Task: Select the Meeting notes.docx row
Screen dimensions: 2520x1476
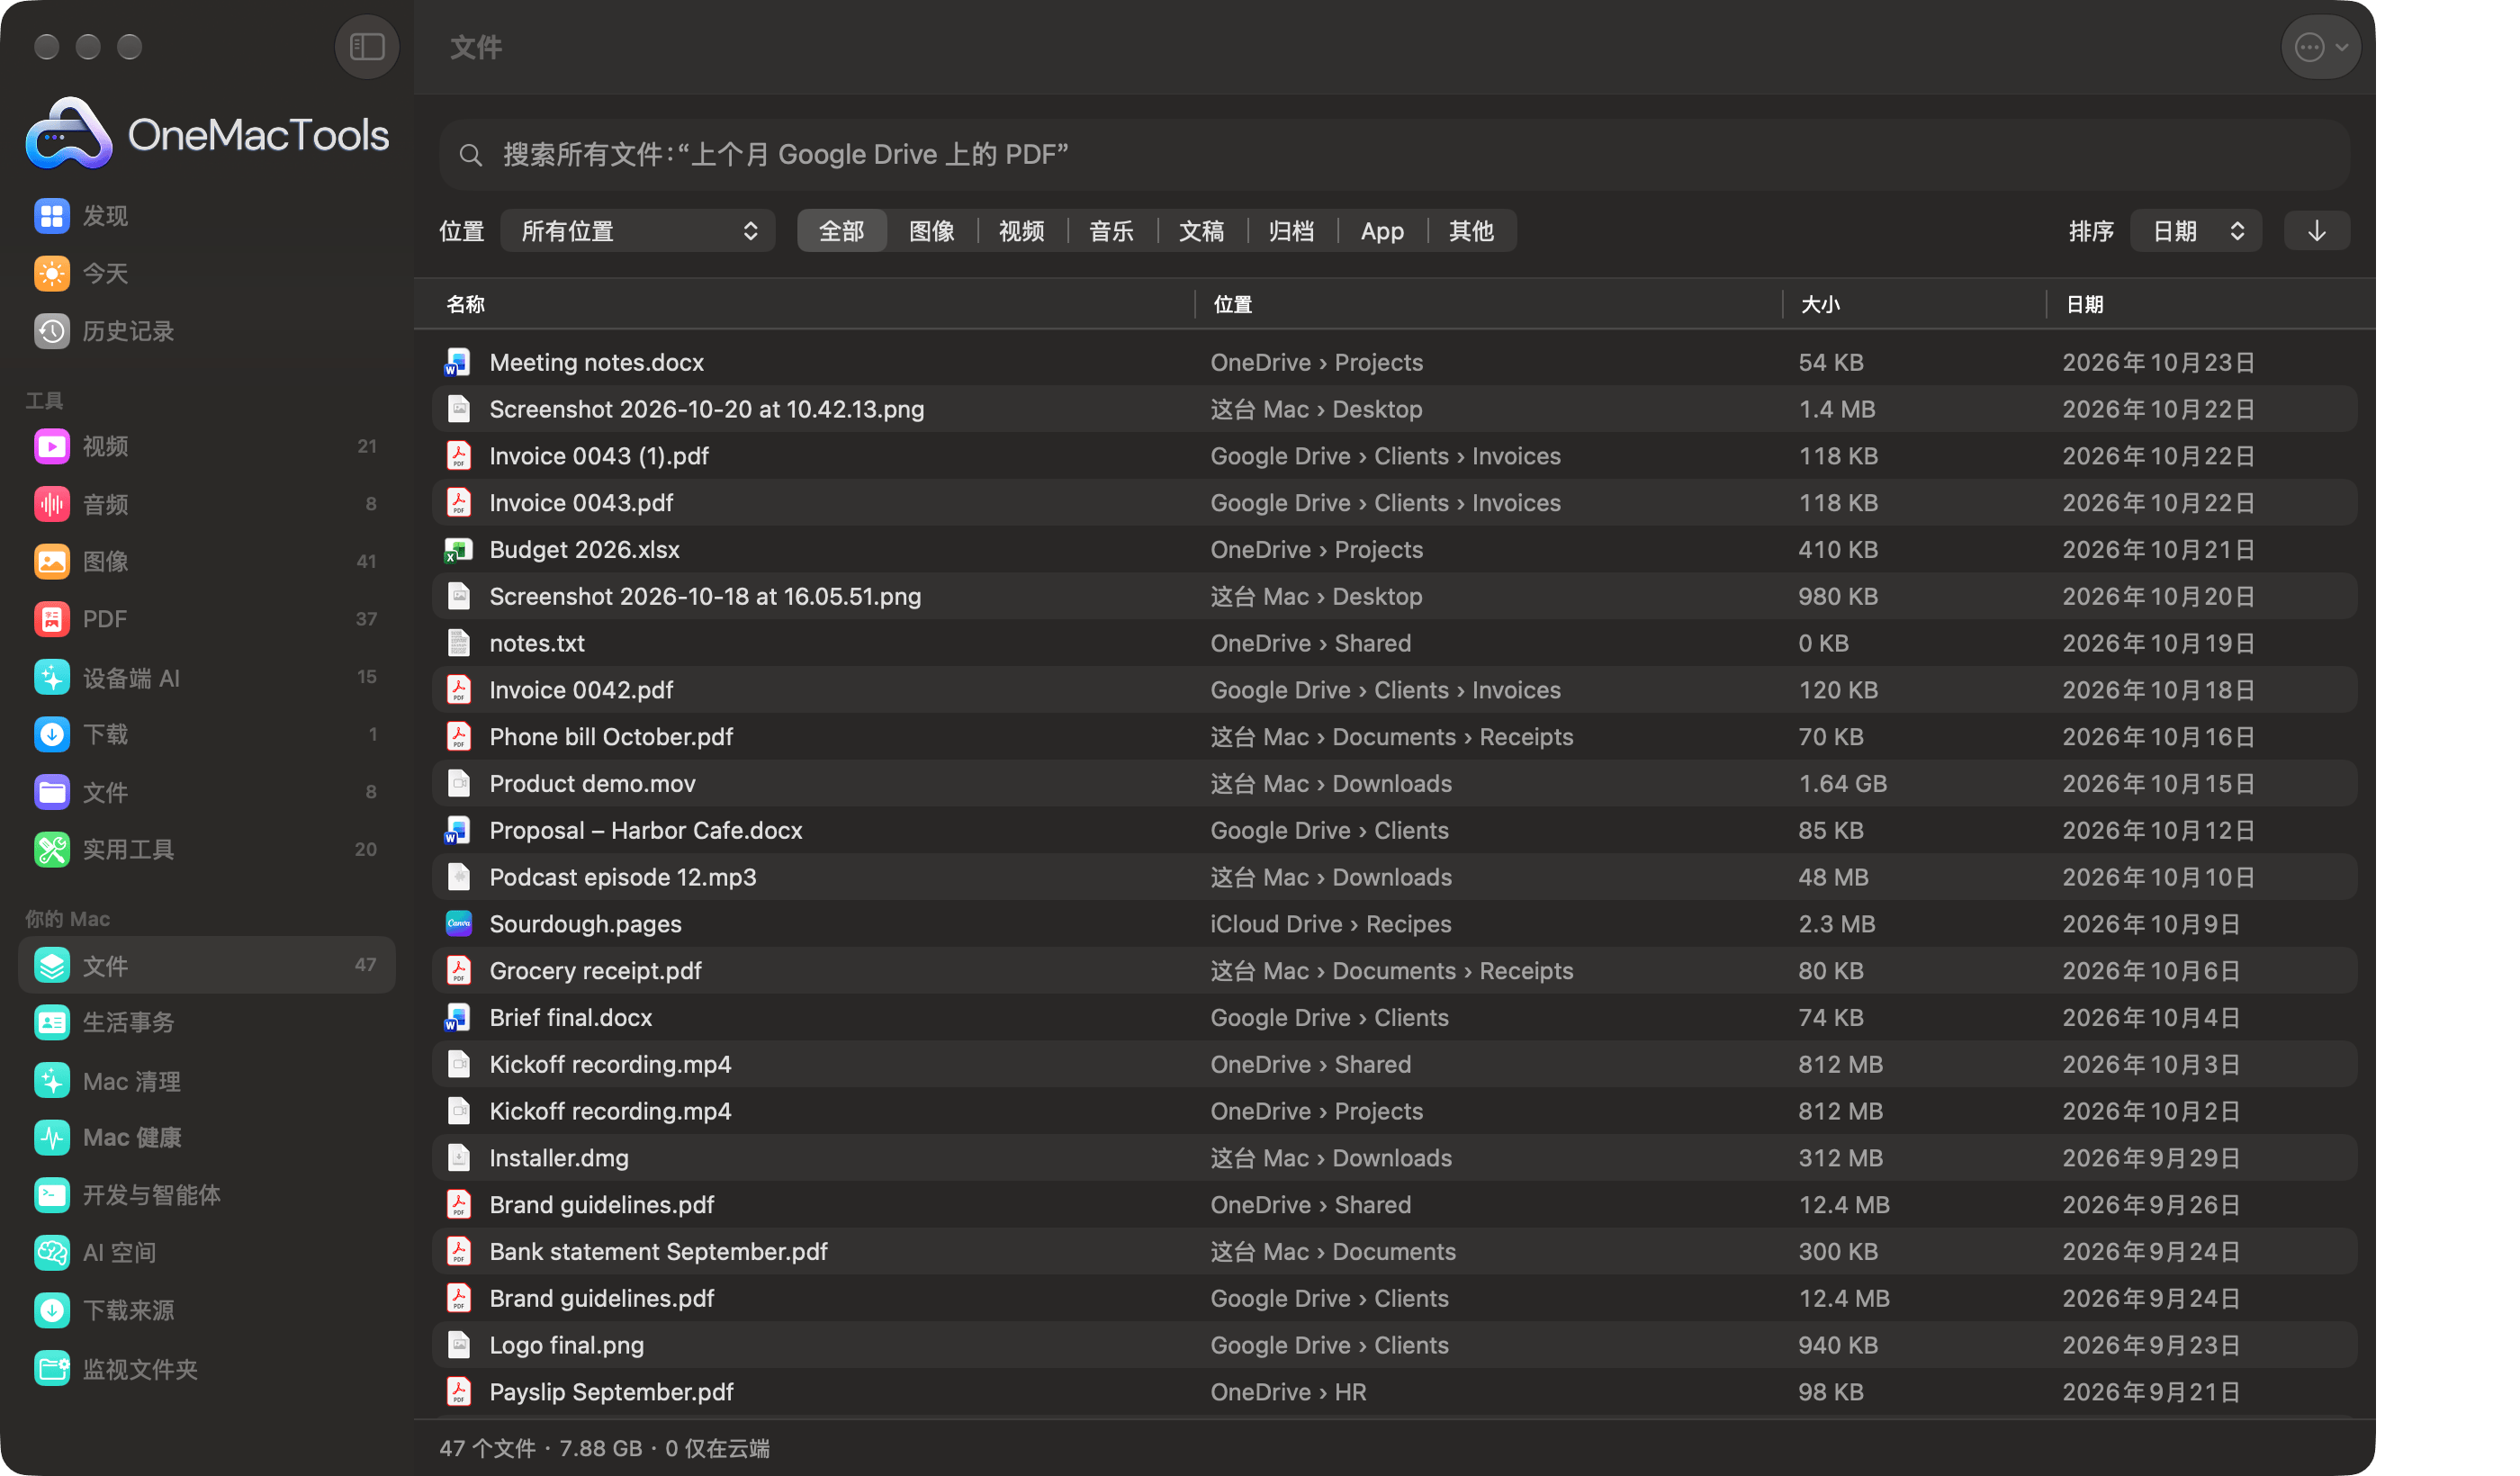Action: tap(1394, 362)
